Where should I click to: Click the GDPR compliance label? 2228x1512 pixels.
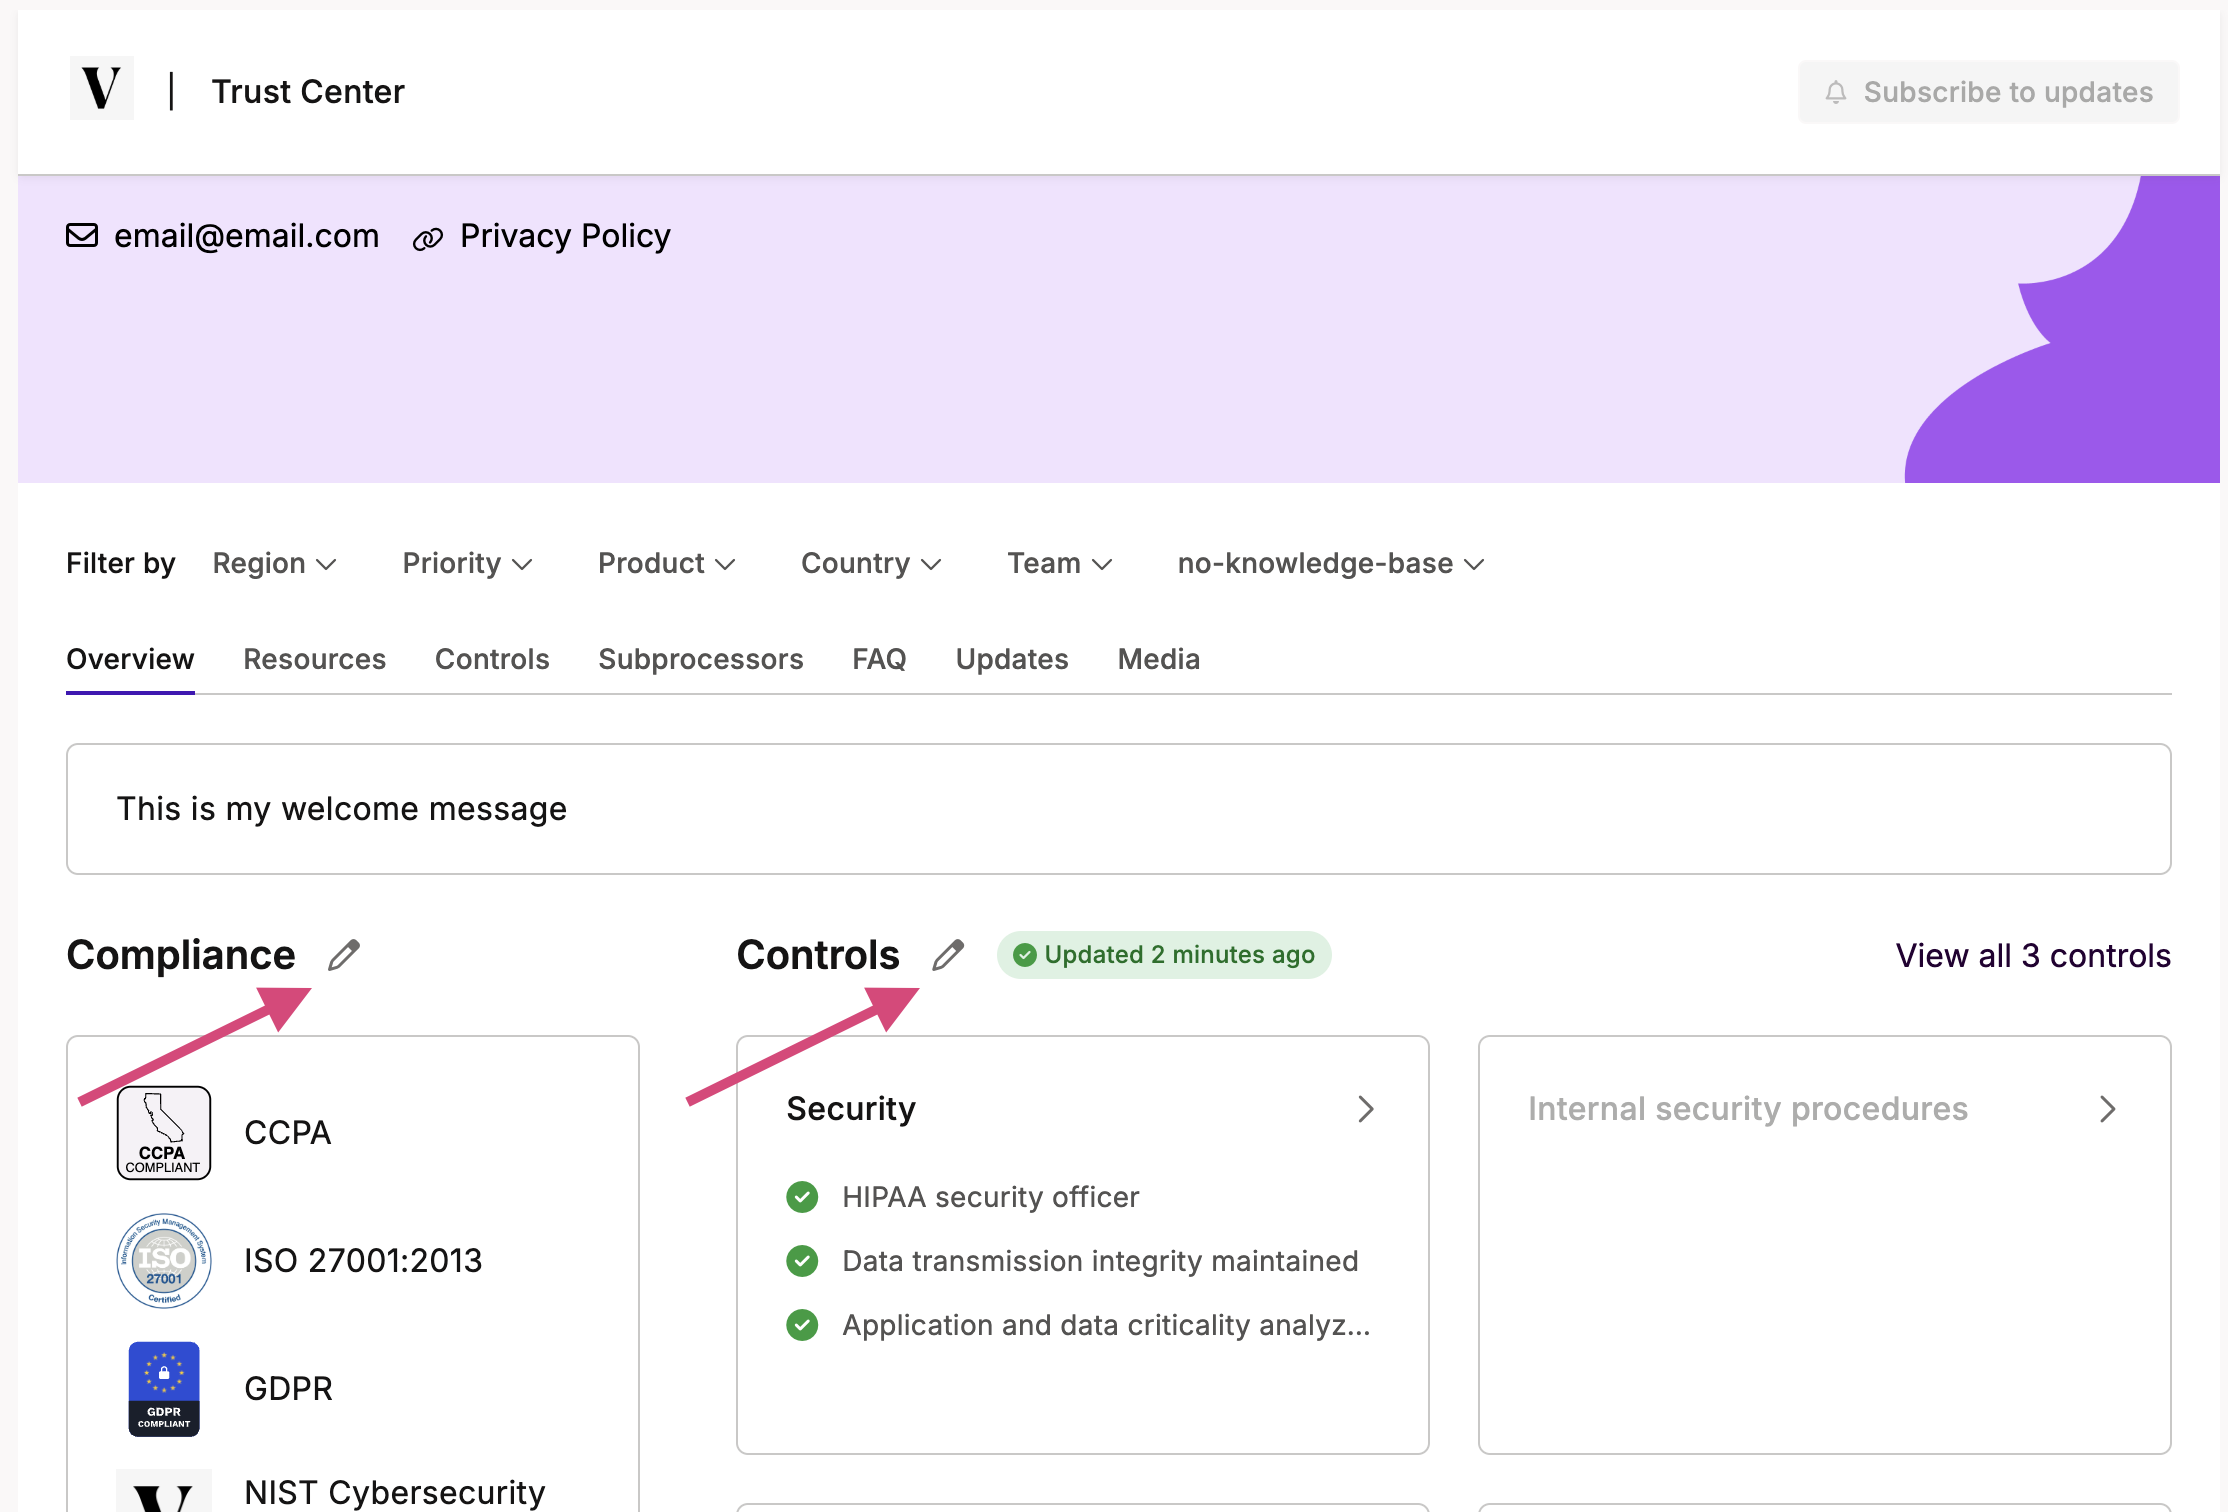point(288,1389)
